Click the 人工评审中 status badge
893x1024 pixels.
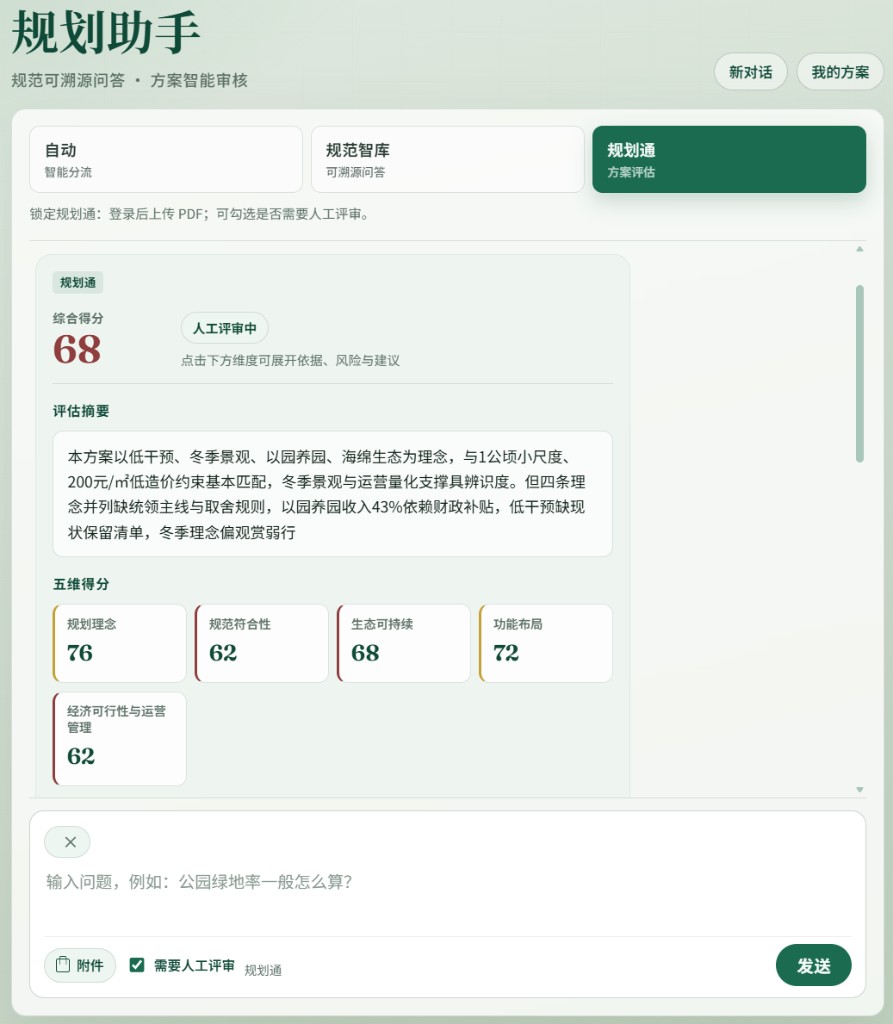[x=224, y=328]
